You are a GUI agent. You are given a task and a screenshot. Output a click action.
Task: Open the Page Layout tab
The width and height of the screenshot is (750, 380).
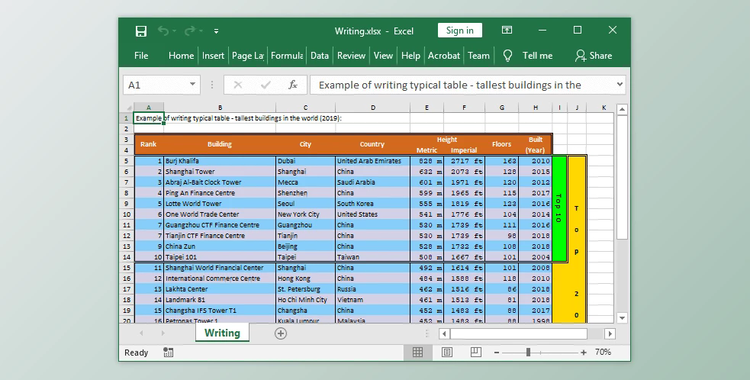(248, 56)
